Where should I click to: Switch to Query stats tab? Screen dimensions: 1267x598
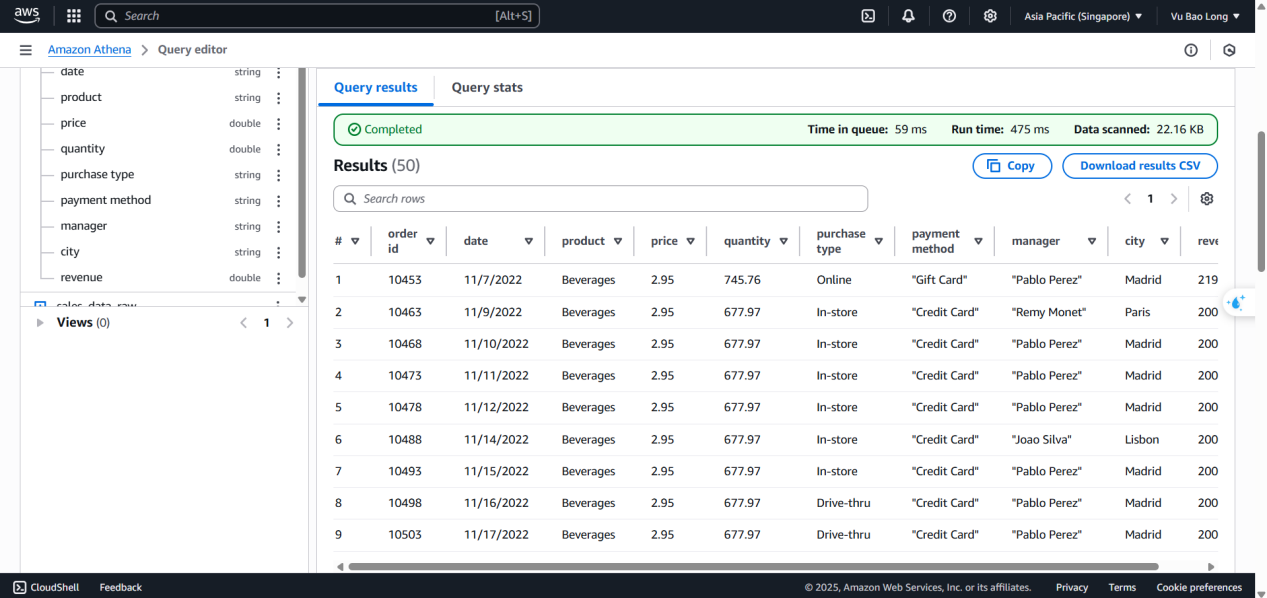pyautogui.click(x=487, y=88)
